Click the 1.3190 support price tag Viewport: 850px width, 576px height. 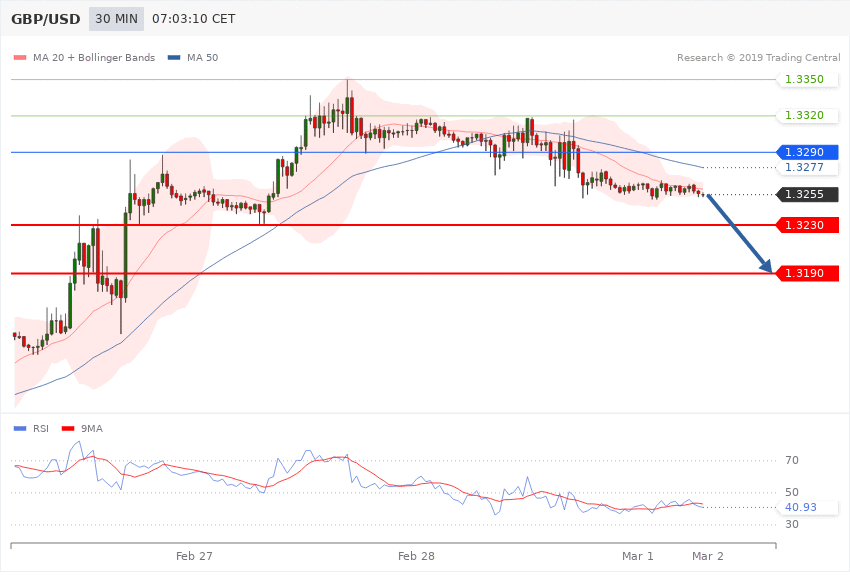(808, 273)
